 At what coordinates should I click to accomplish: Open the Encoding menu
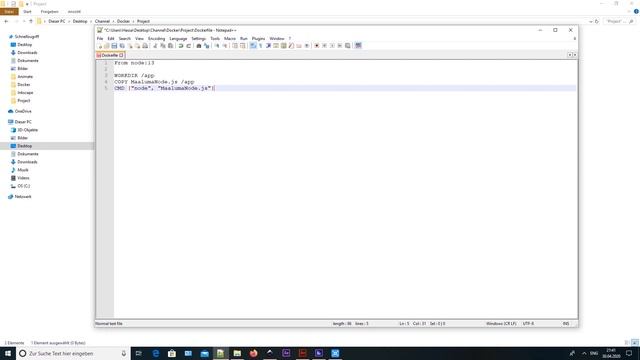click(156, 38)
